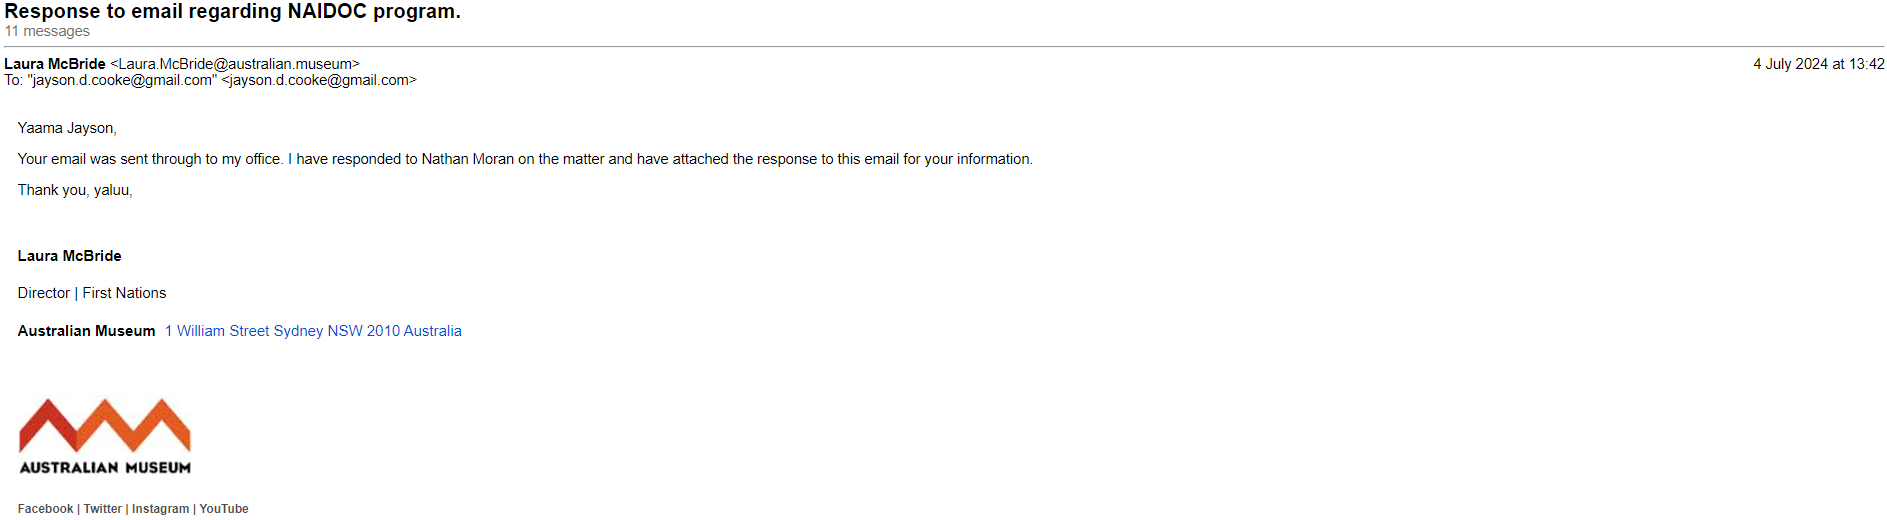Click the angle-bracketed jayson.d.cooke@gmail.com address
Image resolution: width=1887 pixels, height=520 pixels.
pos(319,80)
